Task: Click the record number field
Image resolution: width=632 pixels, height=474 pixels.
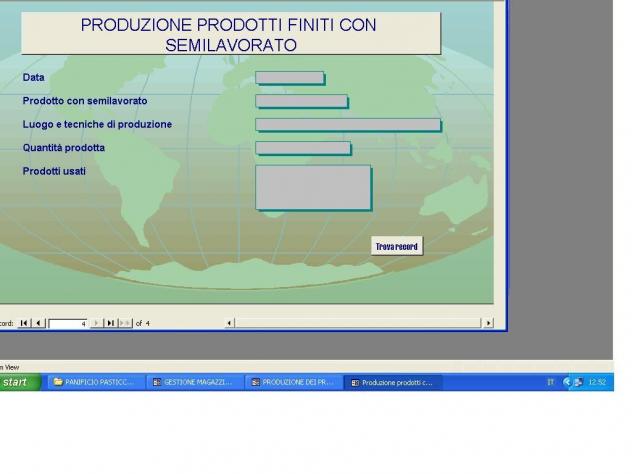Action: click(67, 323)
